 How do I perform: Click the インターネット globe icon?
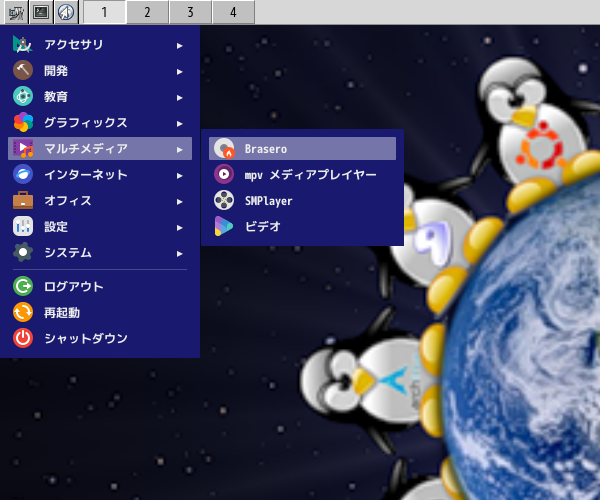(x=23, y=174)
